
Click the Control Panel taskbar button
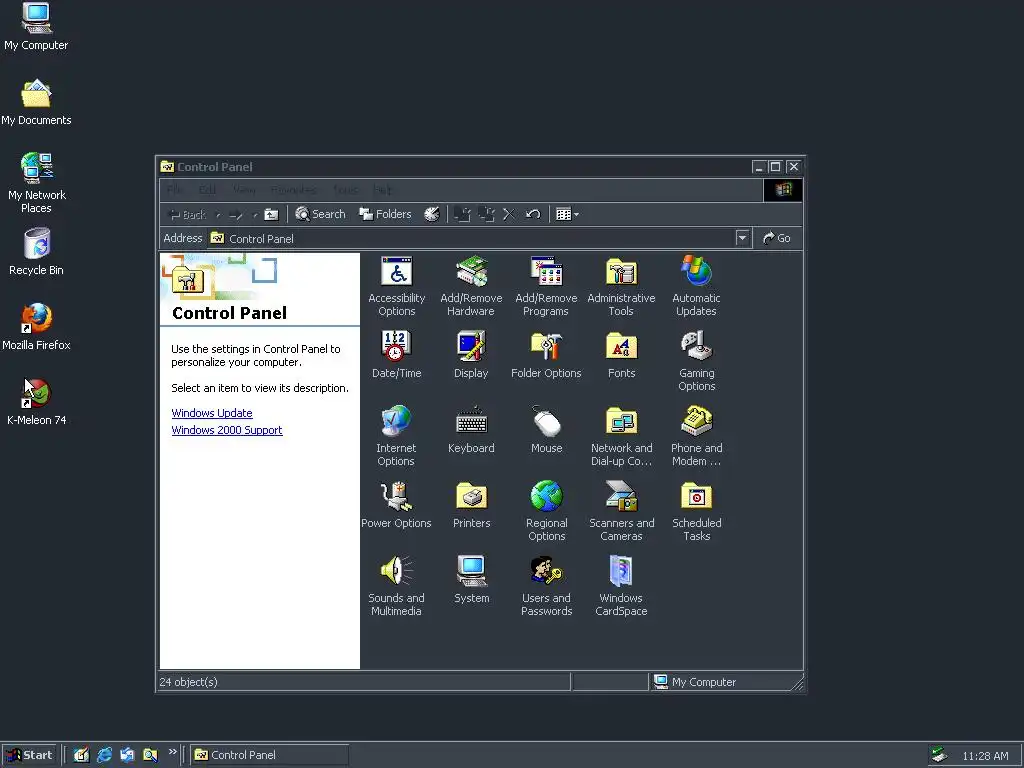pyautogui.click(x=270, y=755)
